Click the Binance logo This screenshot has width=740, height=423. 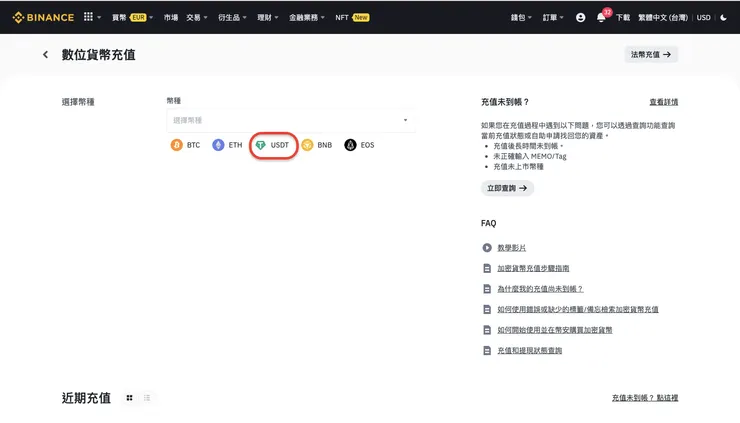pos(43,17)
